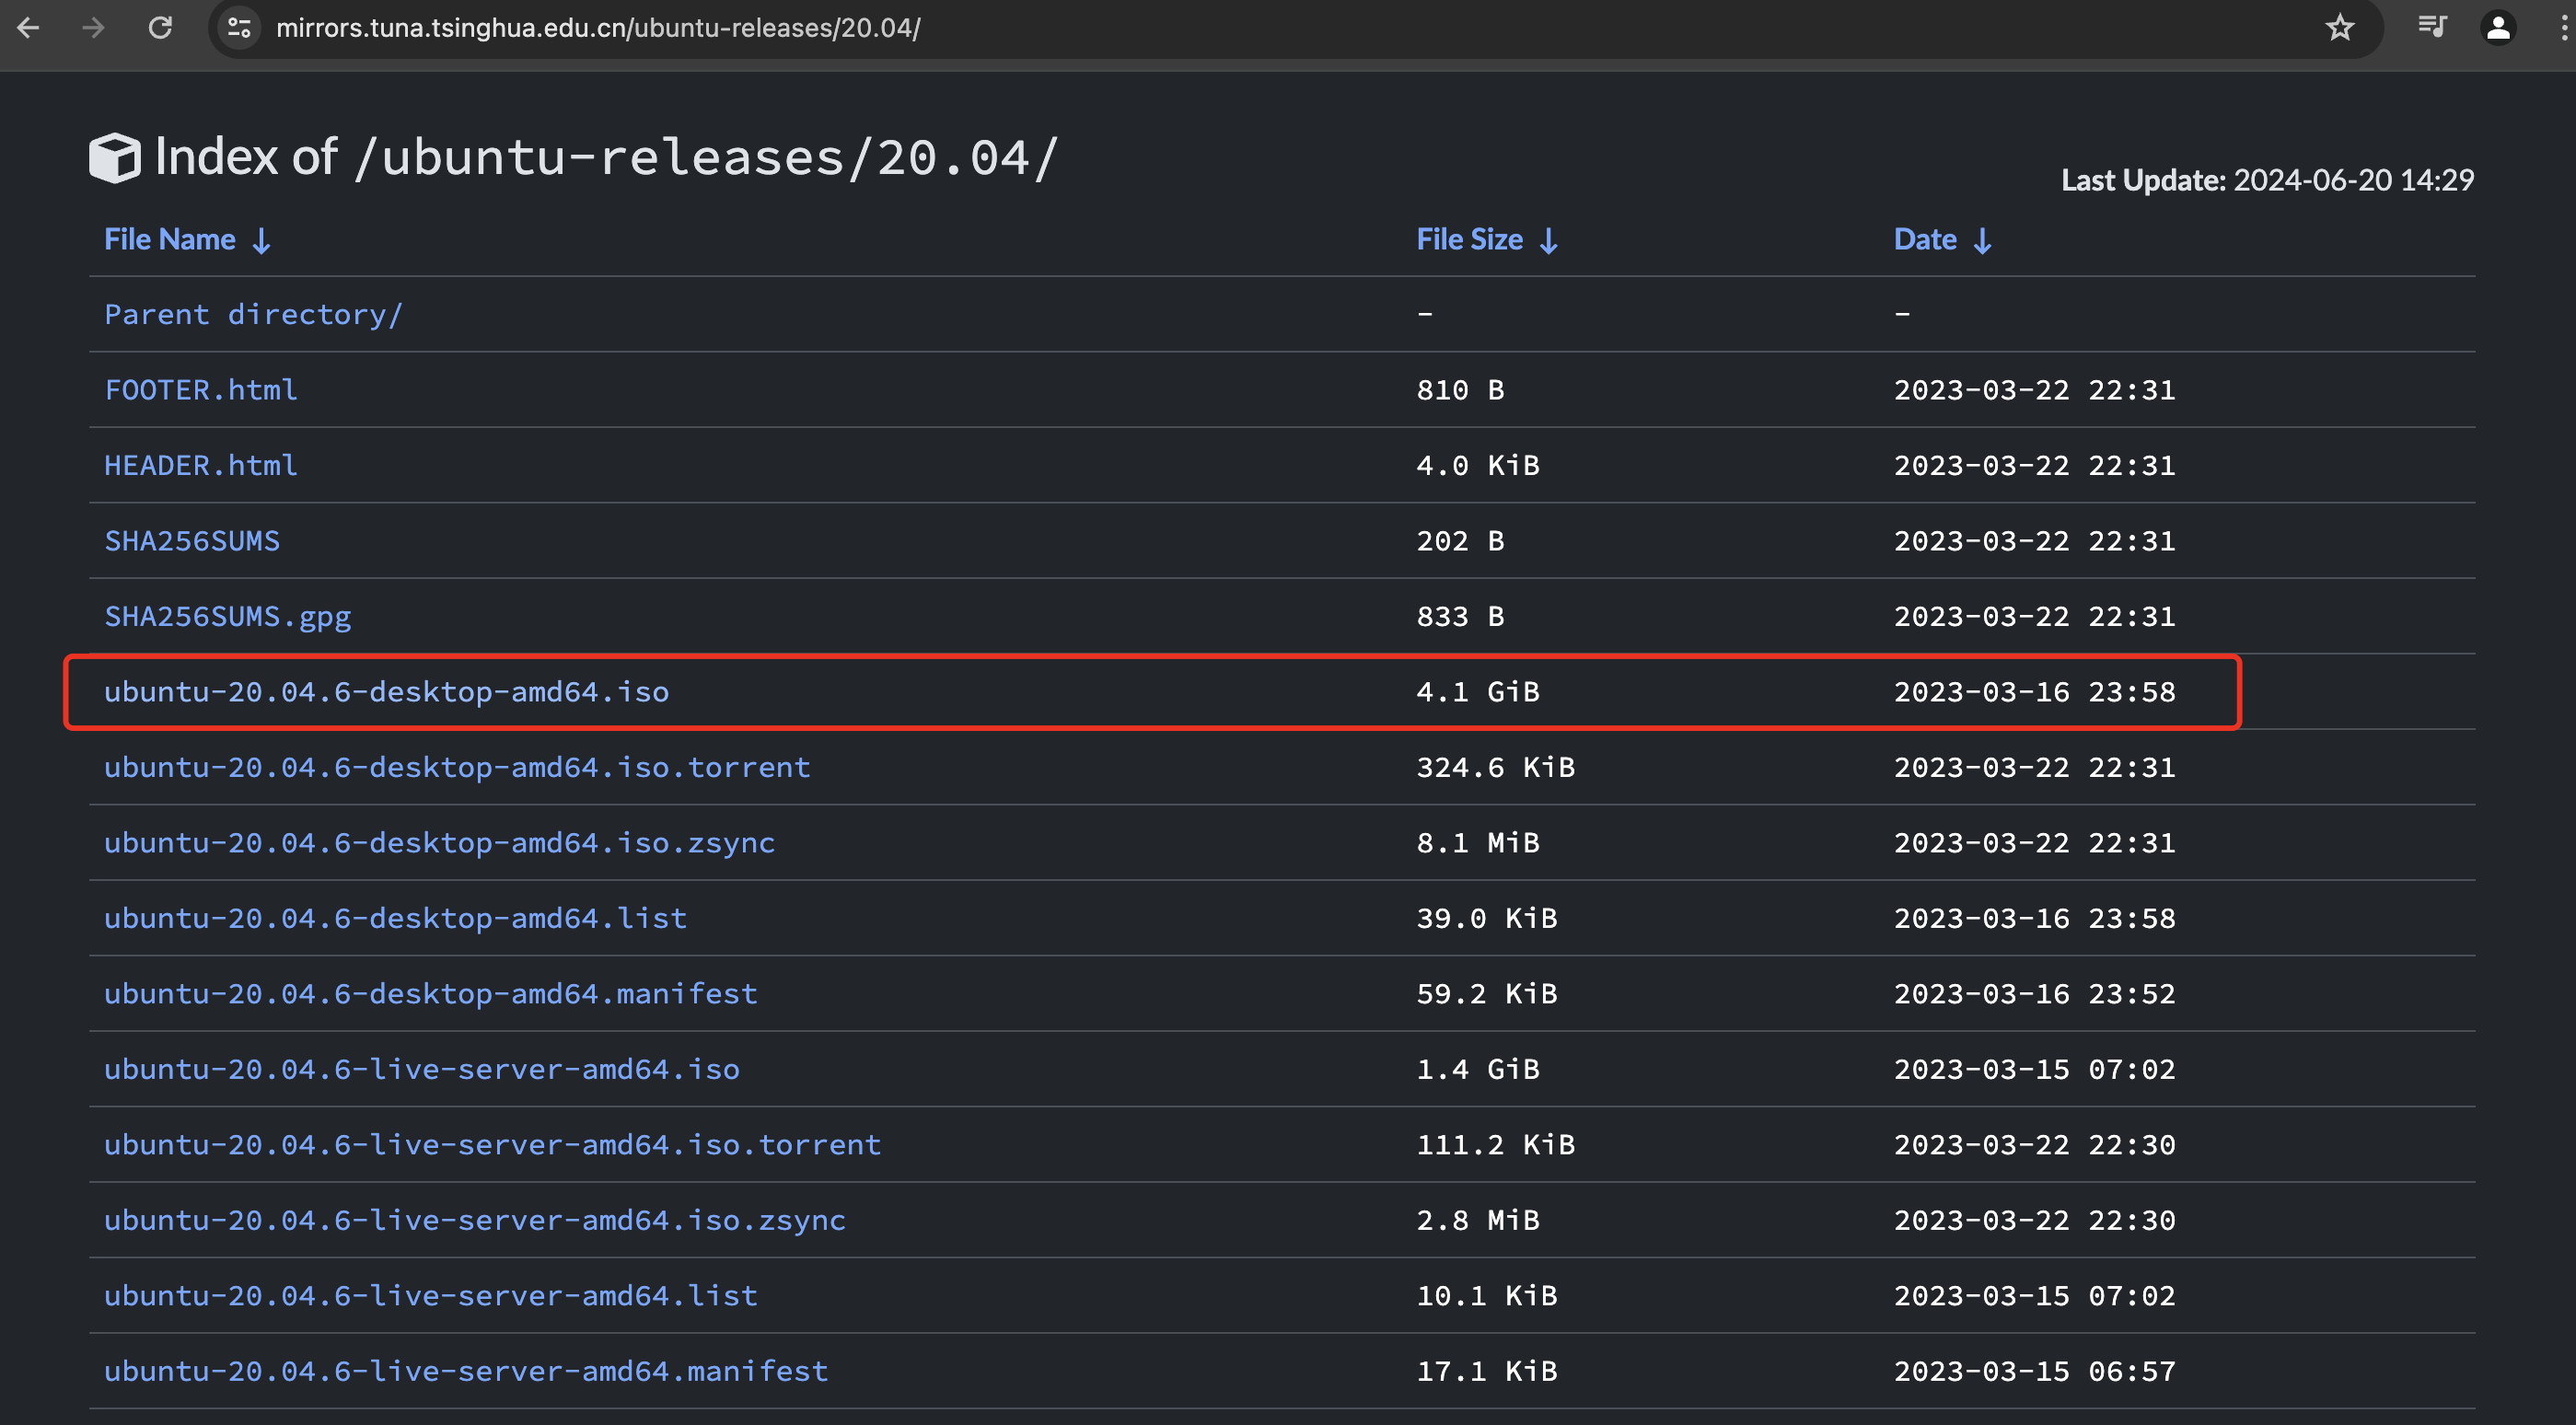The image size is (2576, 1425).
Task: Click the 10.1 KiB size value
Action: pyautogui.click(x=1487, y=1295)
